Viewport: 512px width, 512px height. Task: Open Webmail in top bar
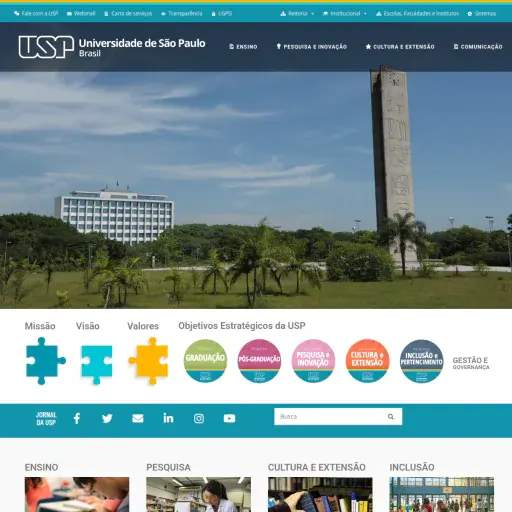81,13
